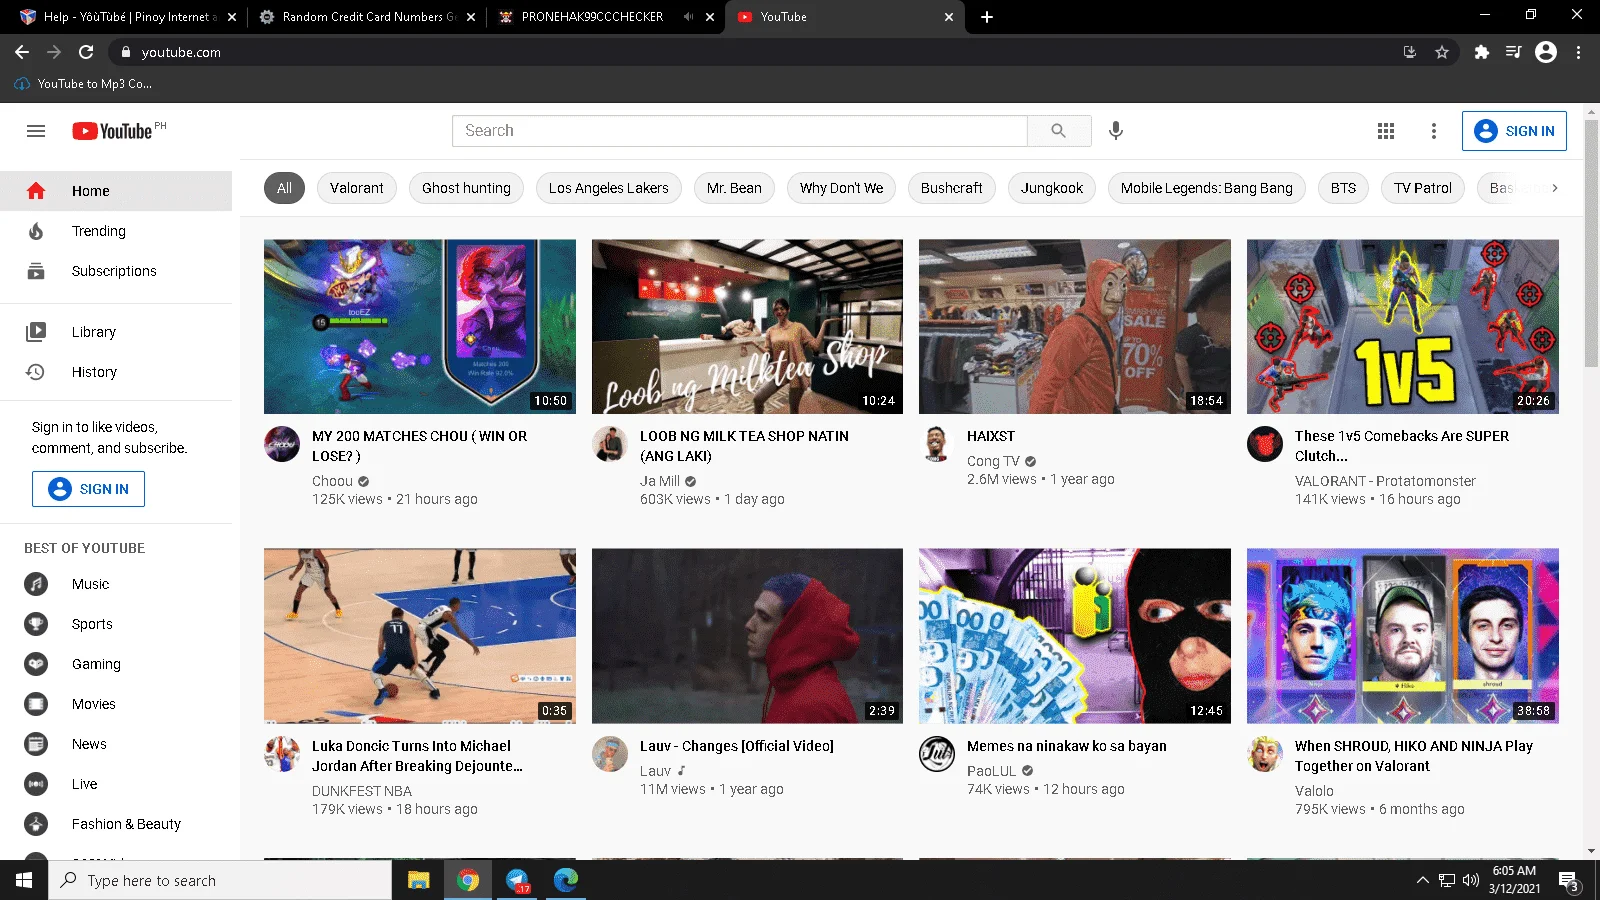Open Microsoft Edge from the taskbar

click(566, 880)
